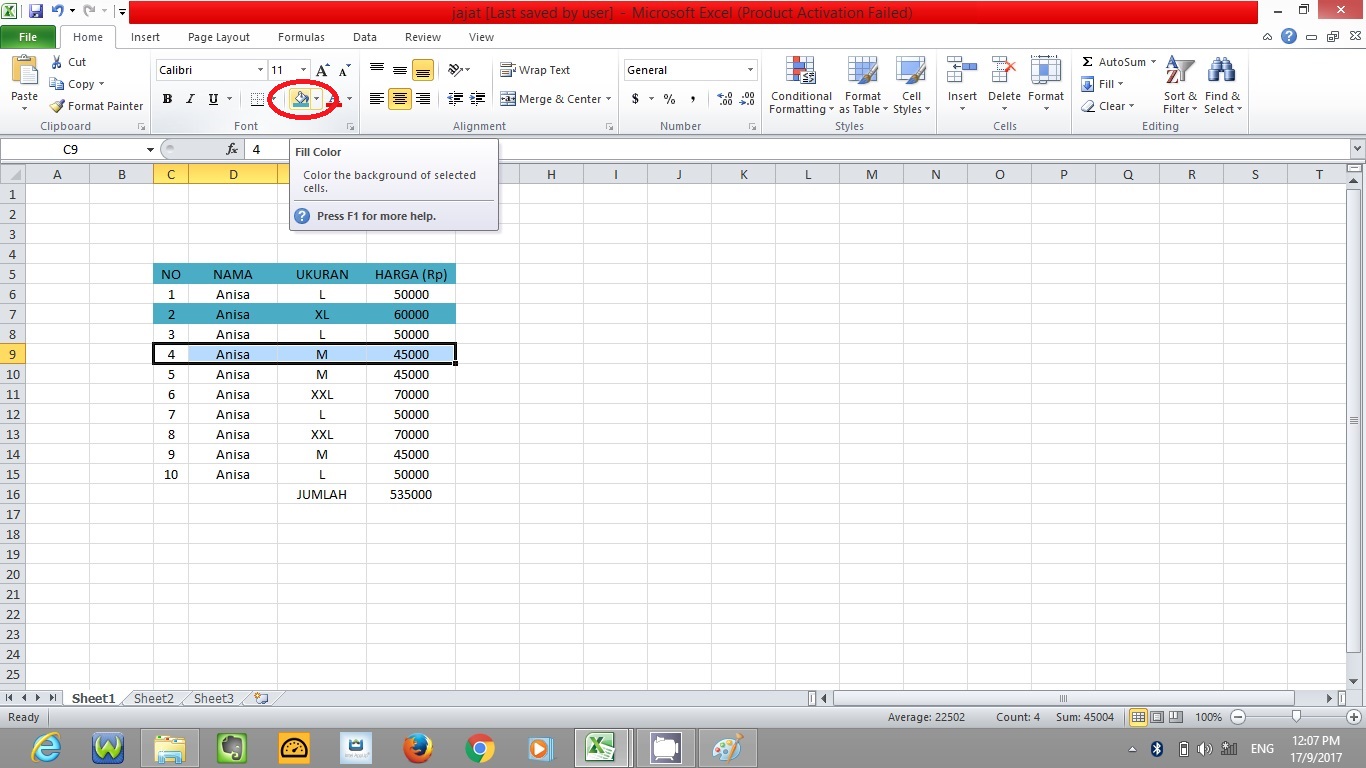
Task: Click the Increase Decimal icon
Action: click(723, 99)
